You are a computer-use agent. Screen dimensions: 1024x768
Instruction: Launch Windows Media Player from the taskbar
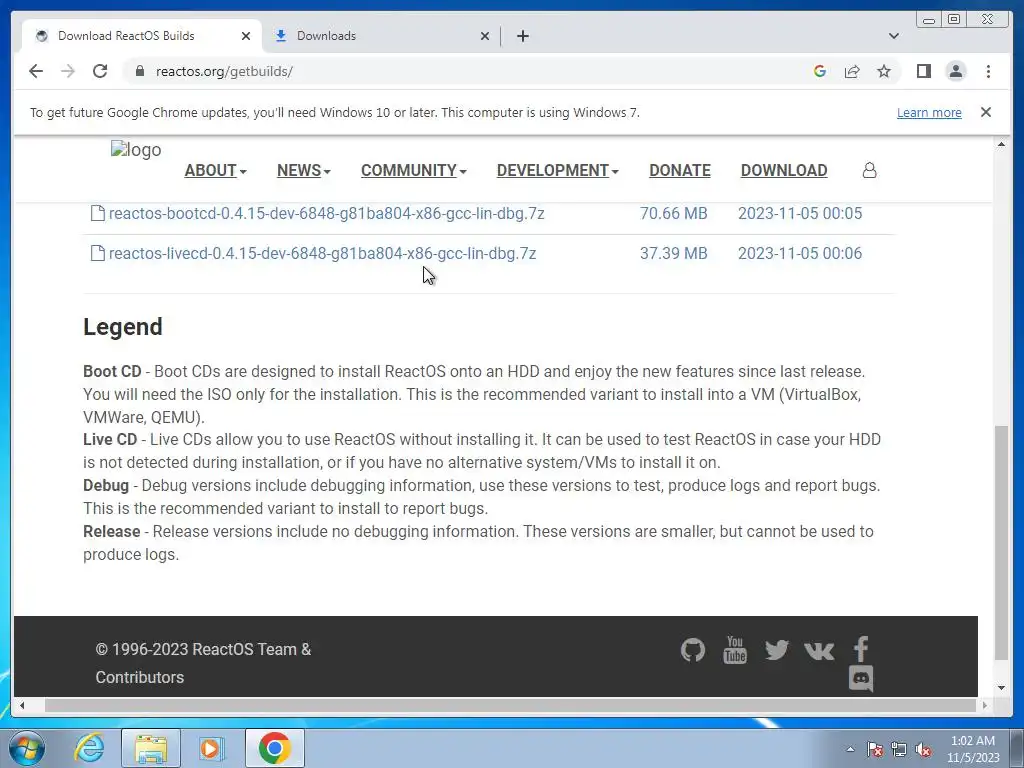click(212, 748)
